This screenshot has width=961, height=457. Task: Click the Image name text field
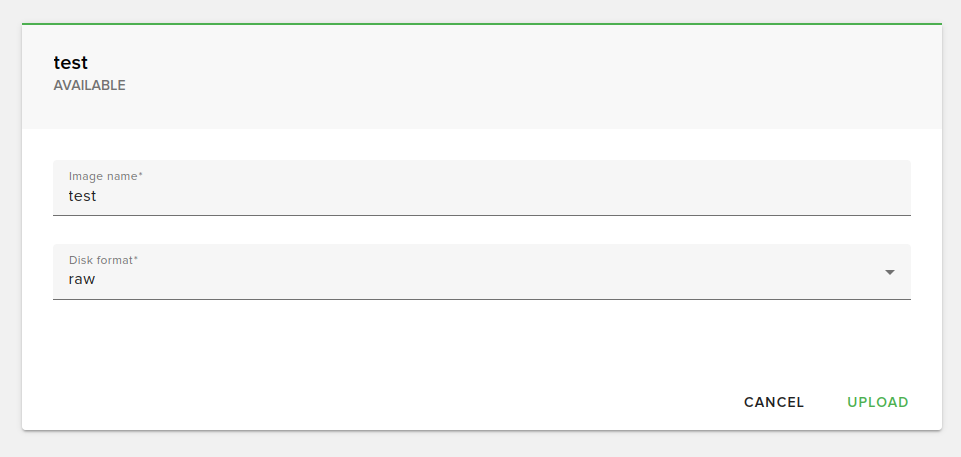tap(480, 188)
